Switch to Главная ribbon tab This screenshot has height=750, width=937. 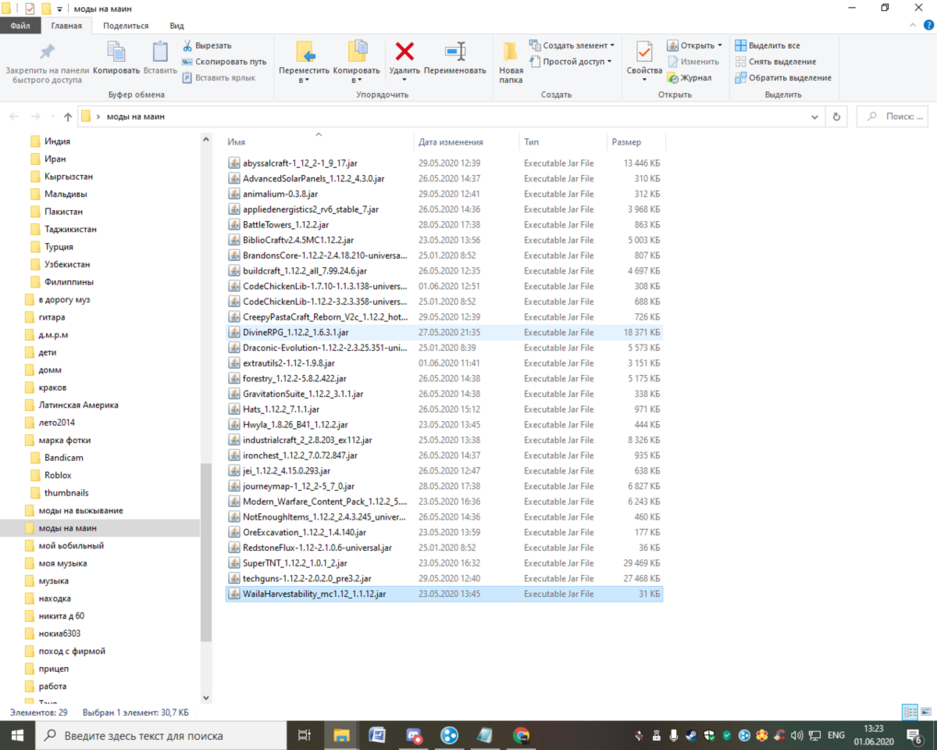[66, 26]
